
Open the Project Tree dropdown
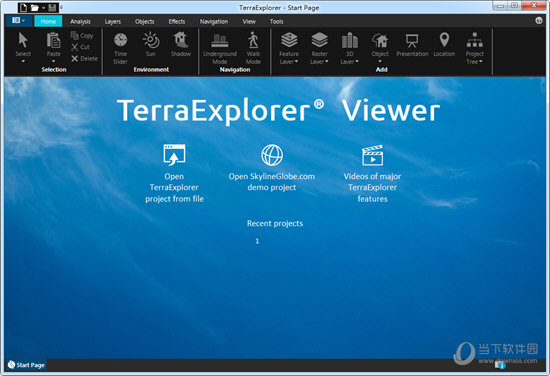coord(475,48)
